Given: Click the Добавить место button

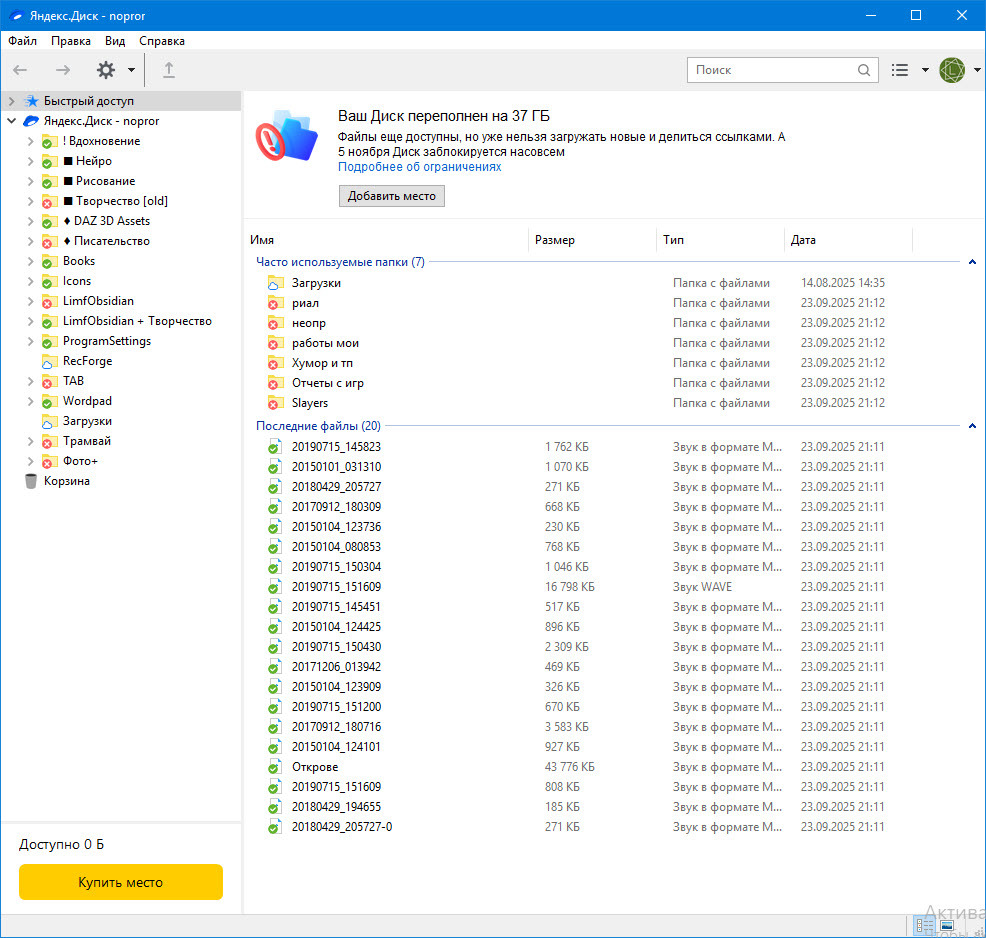Looking at the screenshot, I should pyautogui.click(x=391, y=196).
